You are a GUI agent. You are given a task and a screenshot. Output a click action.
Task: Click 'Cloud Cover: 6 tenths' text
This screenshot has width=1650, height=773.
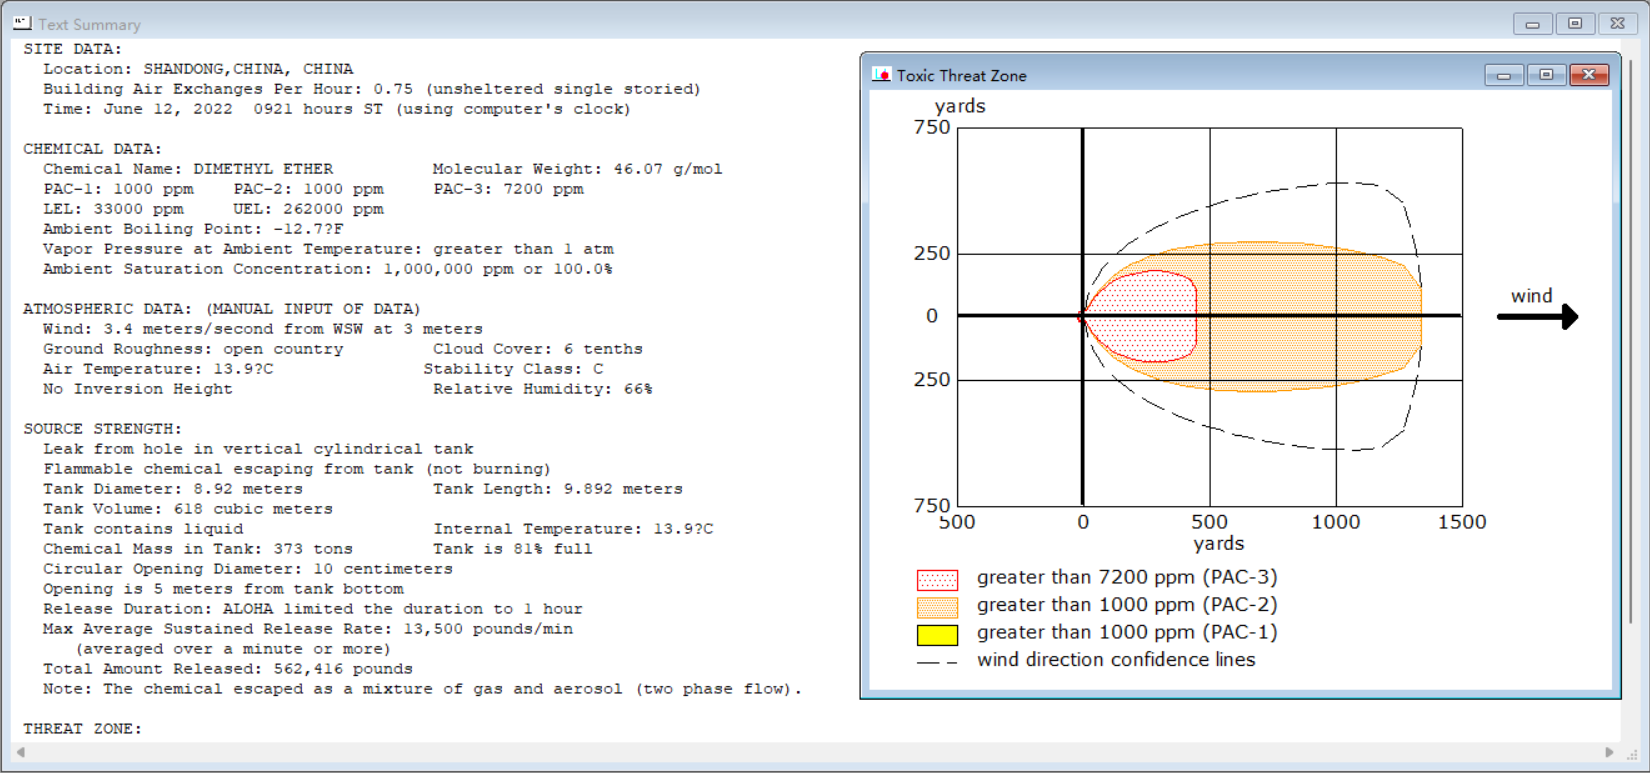tap(538, 349)
